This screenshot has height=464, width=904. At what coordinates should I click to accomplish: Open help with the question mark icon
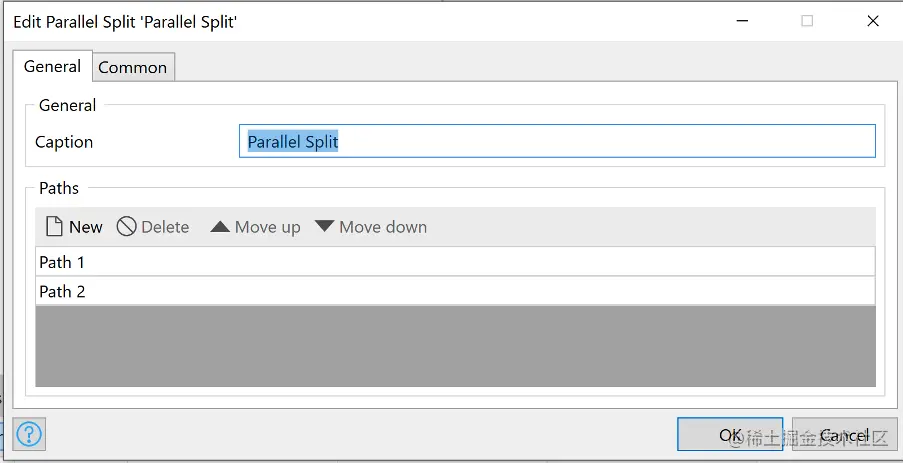(x=31, y=434)
